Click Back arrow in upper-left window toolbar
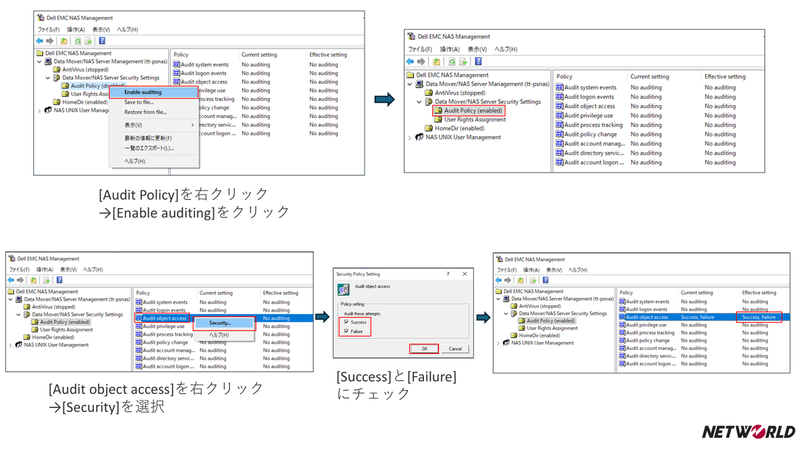800x450 pixels. tap(40, 41)
